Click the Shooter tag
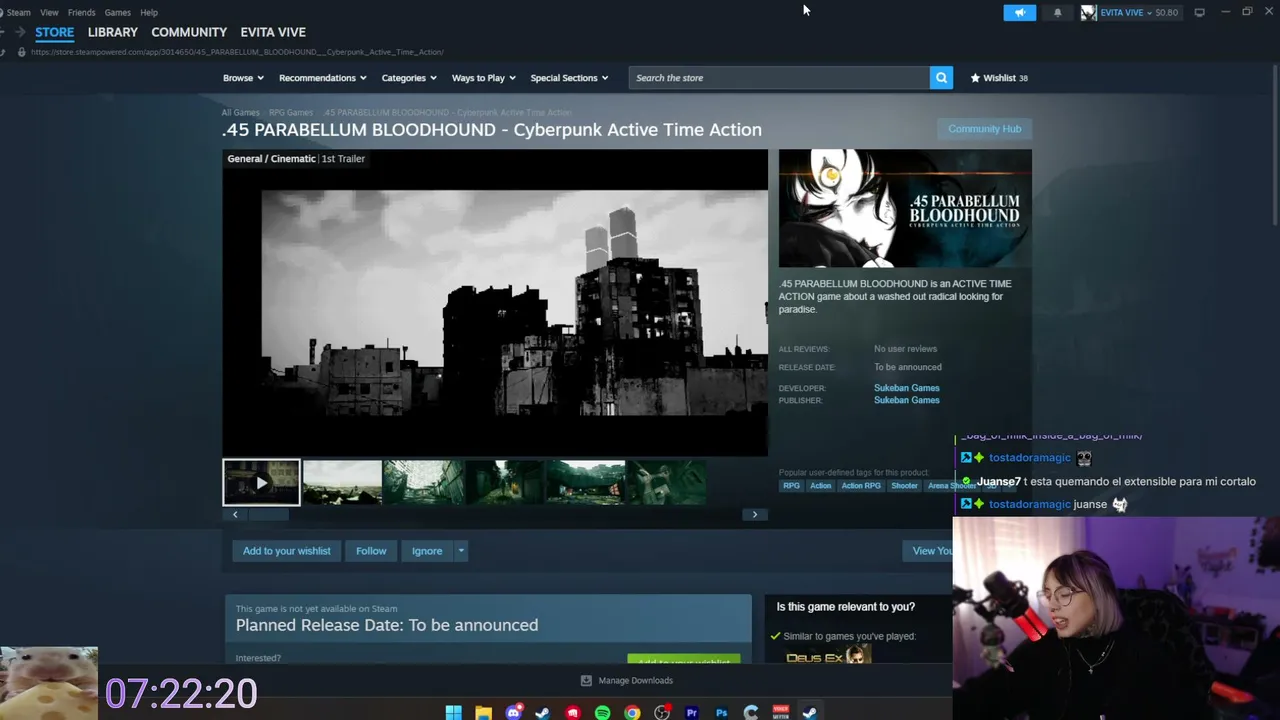The height and width of the screenshot is (720, 1280). tap(904, 486)
